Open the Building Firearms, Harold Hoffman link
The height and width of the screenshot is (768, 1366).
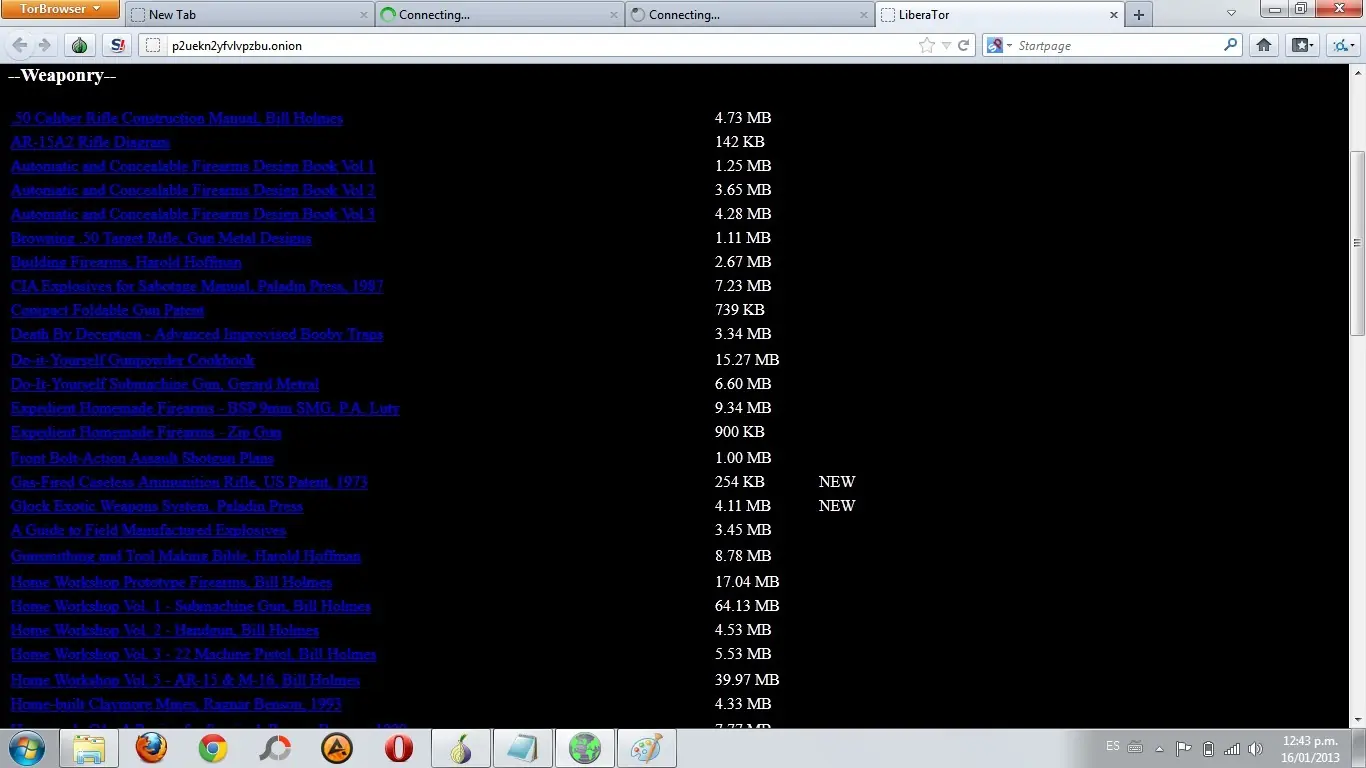coord(126,262)
